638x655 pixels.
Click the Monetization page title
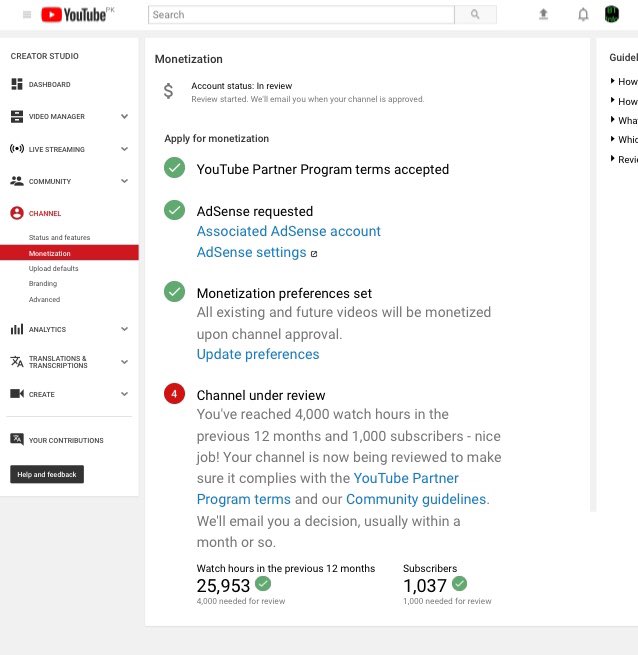point(188,59)
